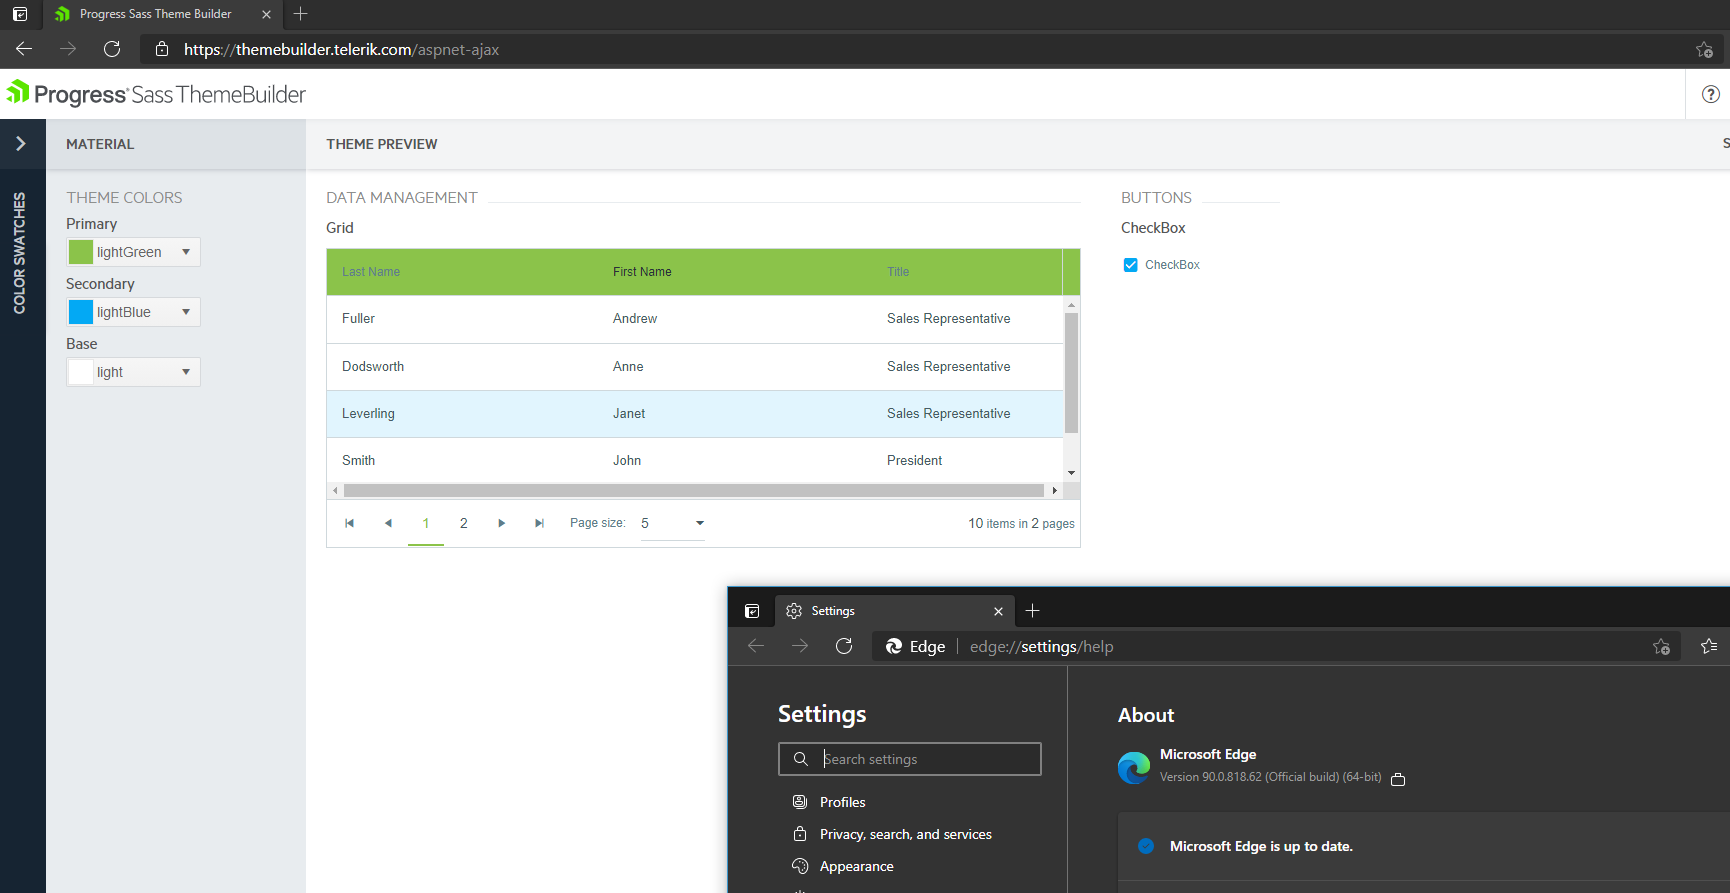Close the Progress Sass Theme Builder tab
The width and height of the screenshot is (1730, 893).
[x=266, y=14]
